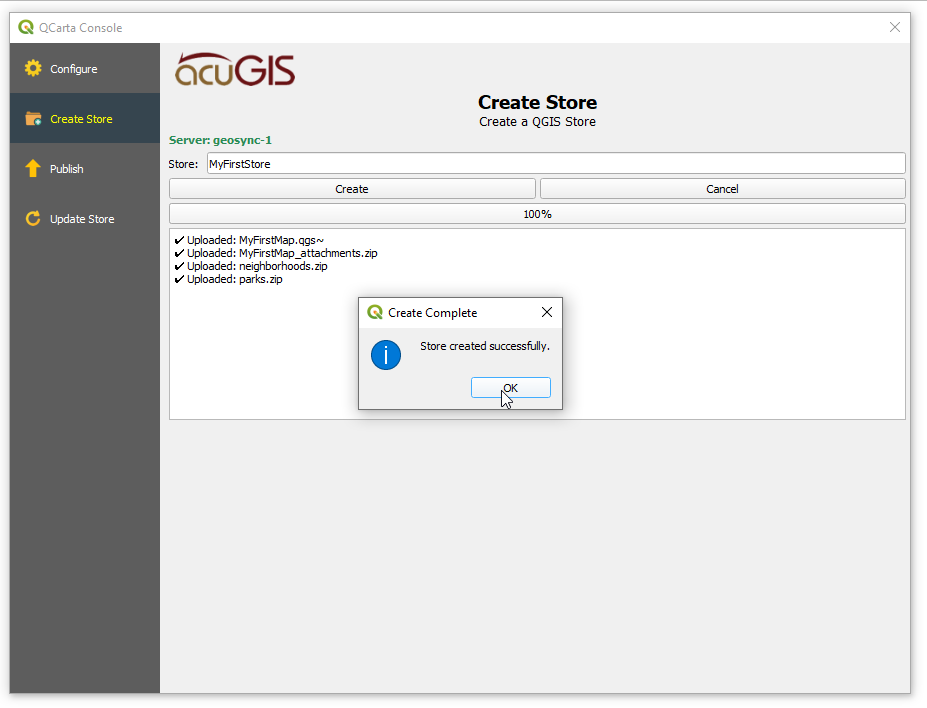Select the Create Store sidebar label
The height and width of the screenshot is (708, 927).
coord(81,119)
